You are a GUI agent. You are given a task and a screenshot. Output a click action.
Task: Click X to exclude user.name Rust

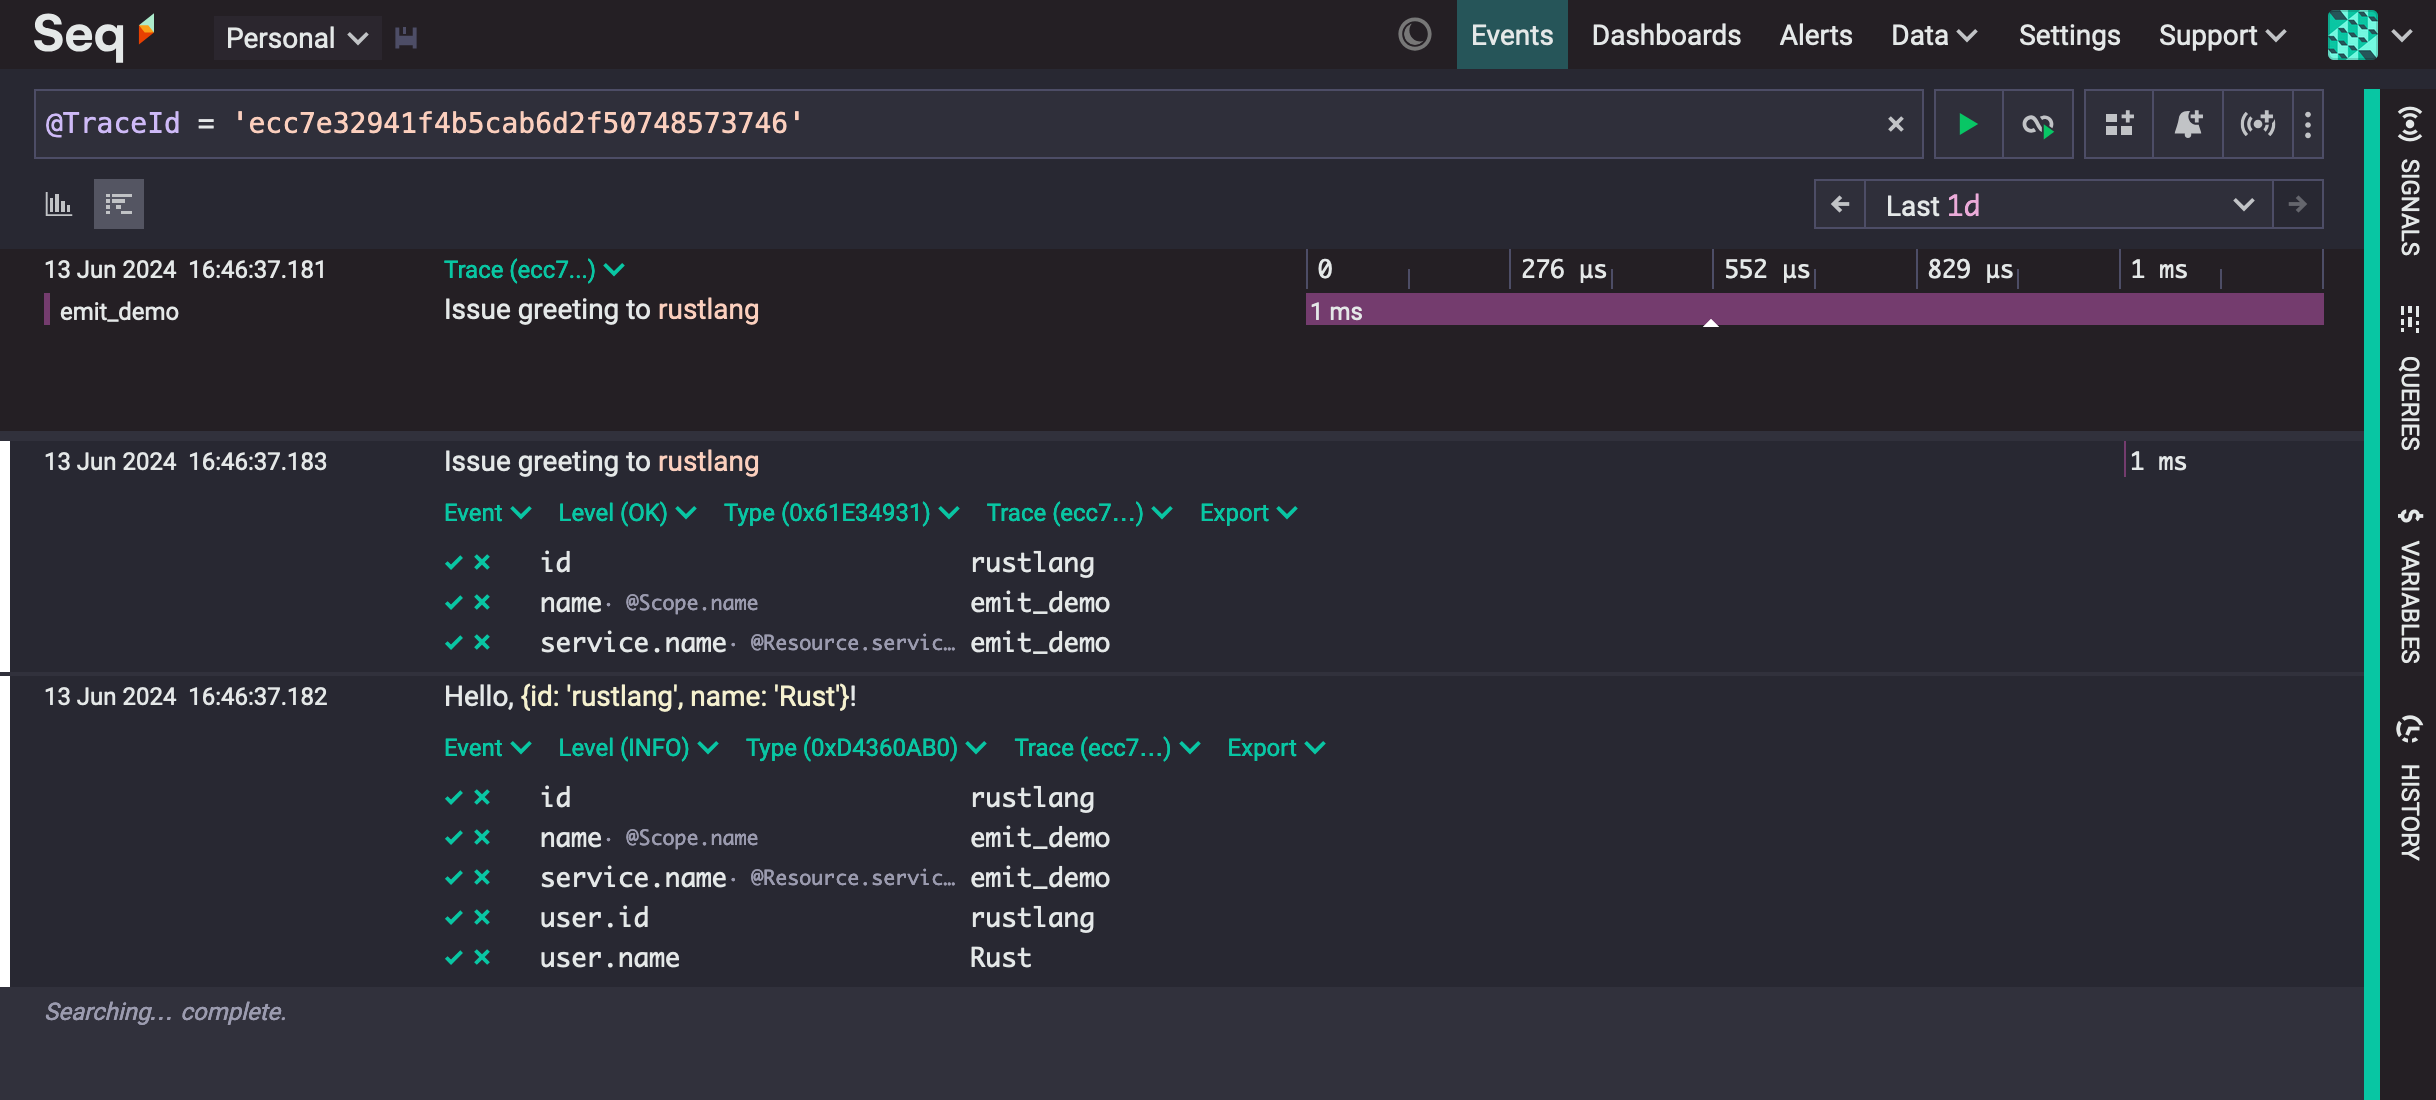pos(482,958)
